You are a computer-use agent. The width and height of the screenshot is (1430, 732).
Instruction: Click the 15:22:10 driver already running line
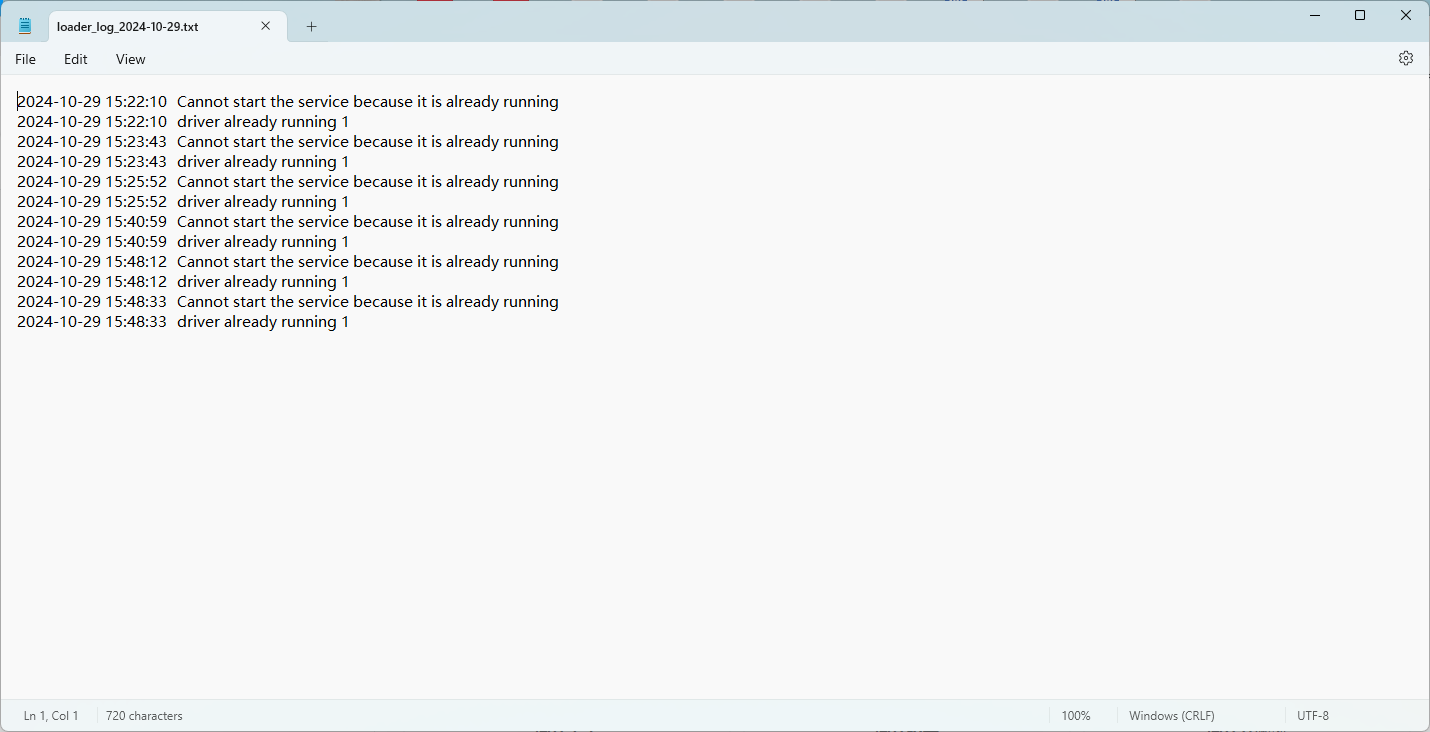tap(183, 122)
